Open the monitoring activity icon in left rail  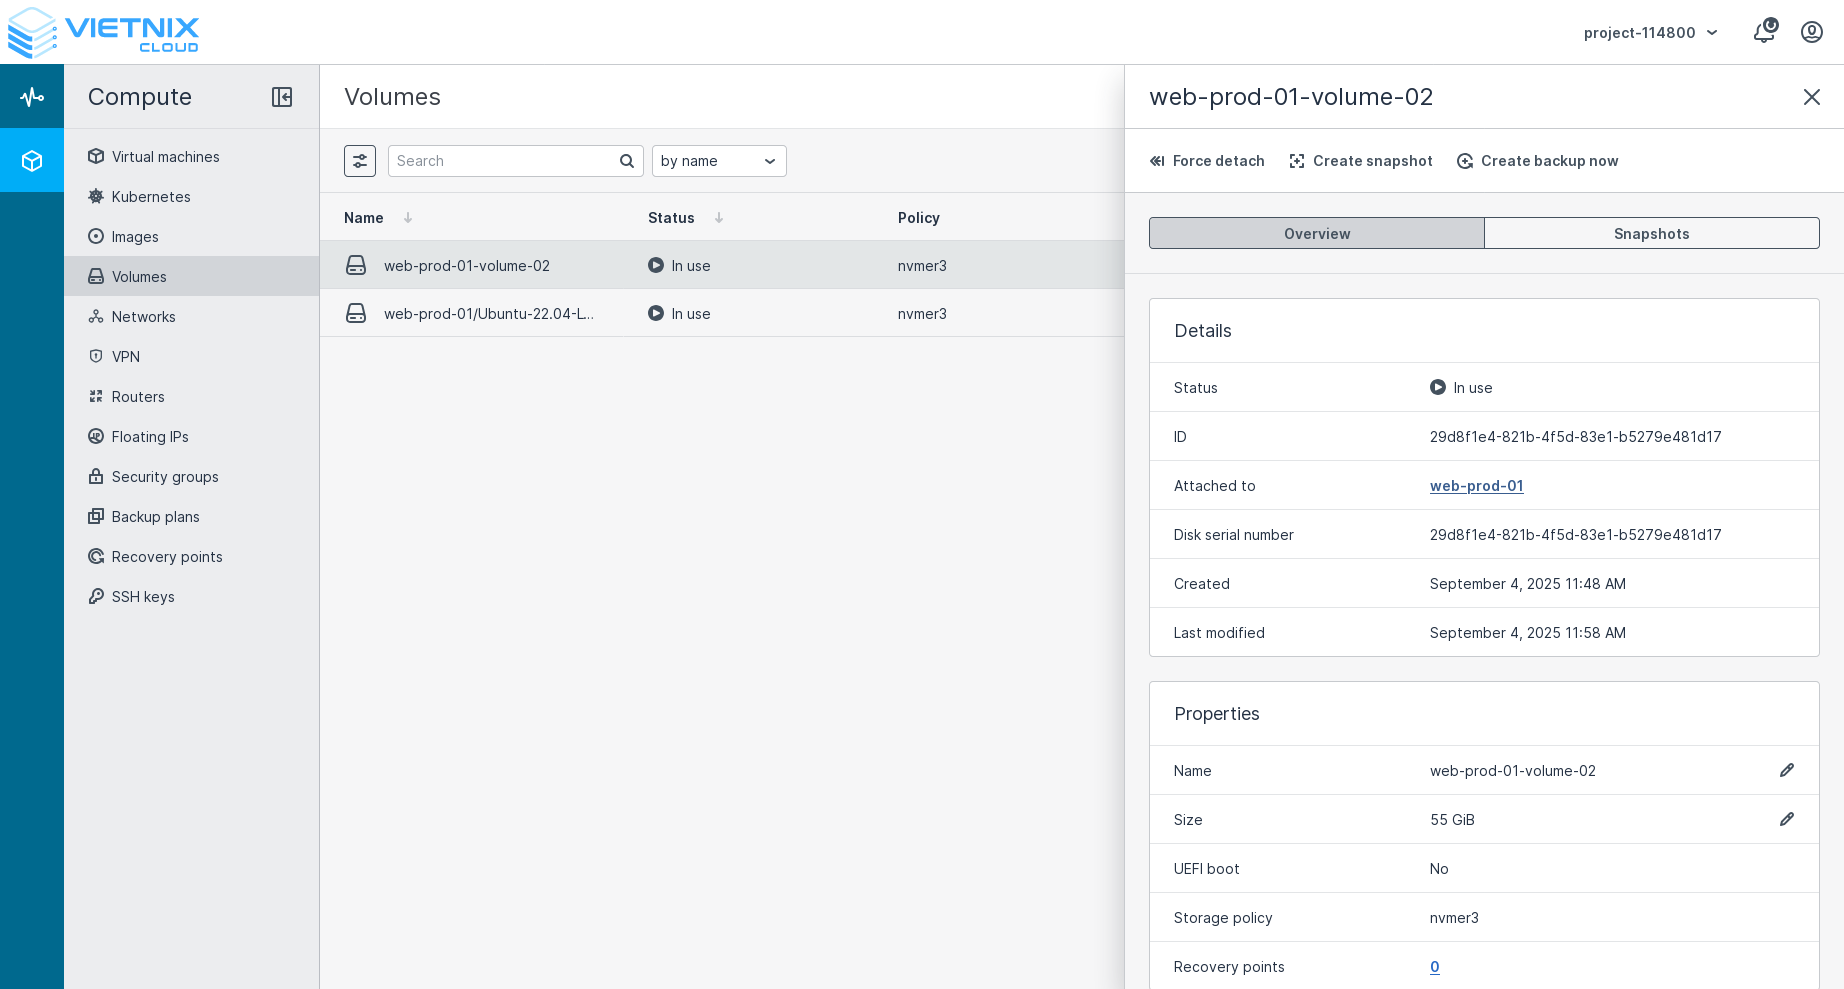pos(32,97)
